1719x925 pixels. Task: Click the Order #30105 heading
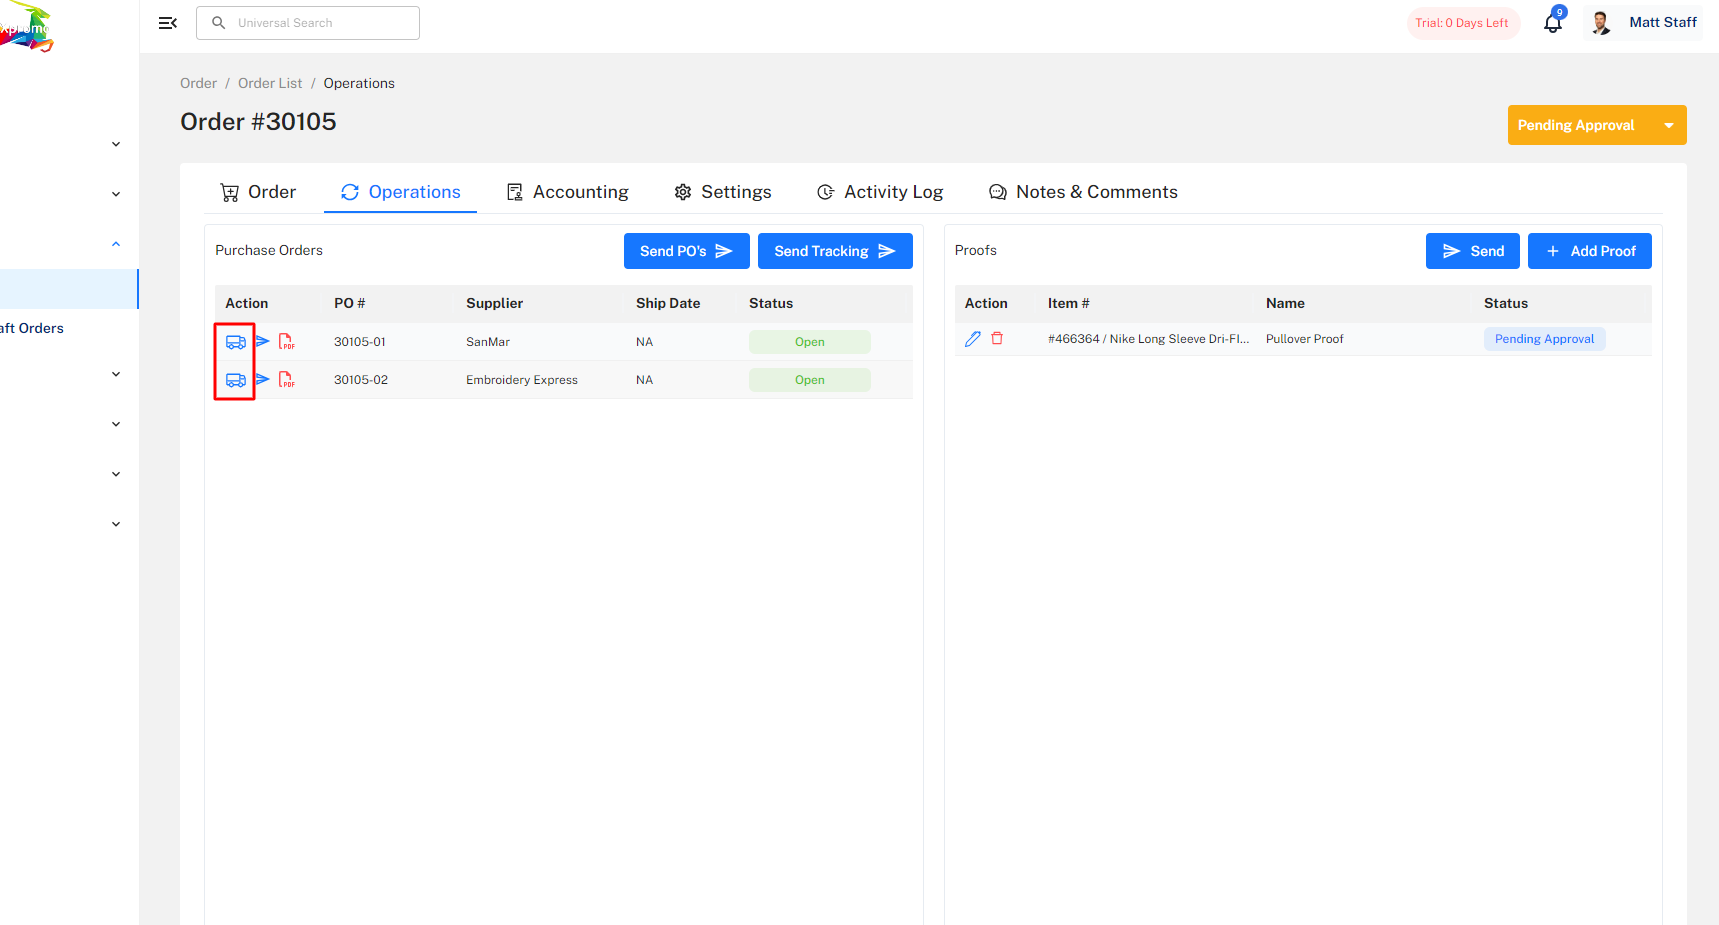tap(258, 121)
